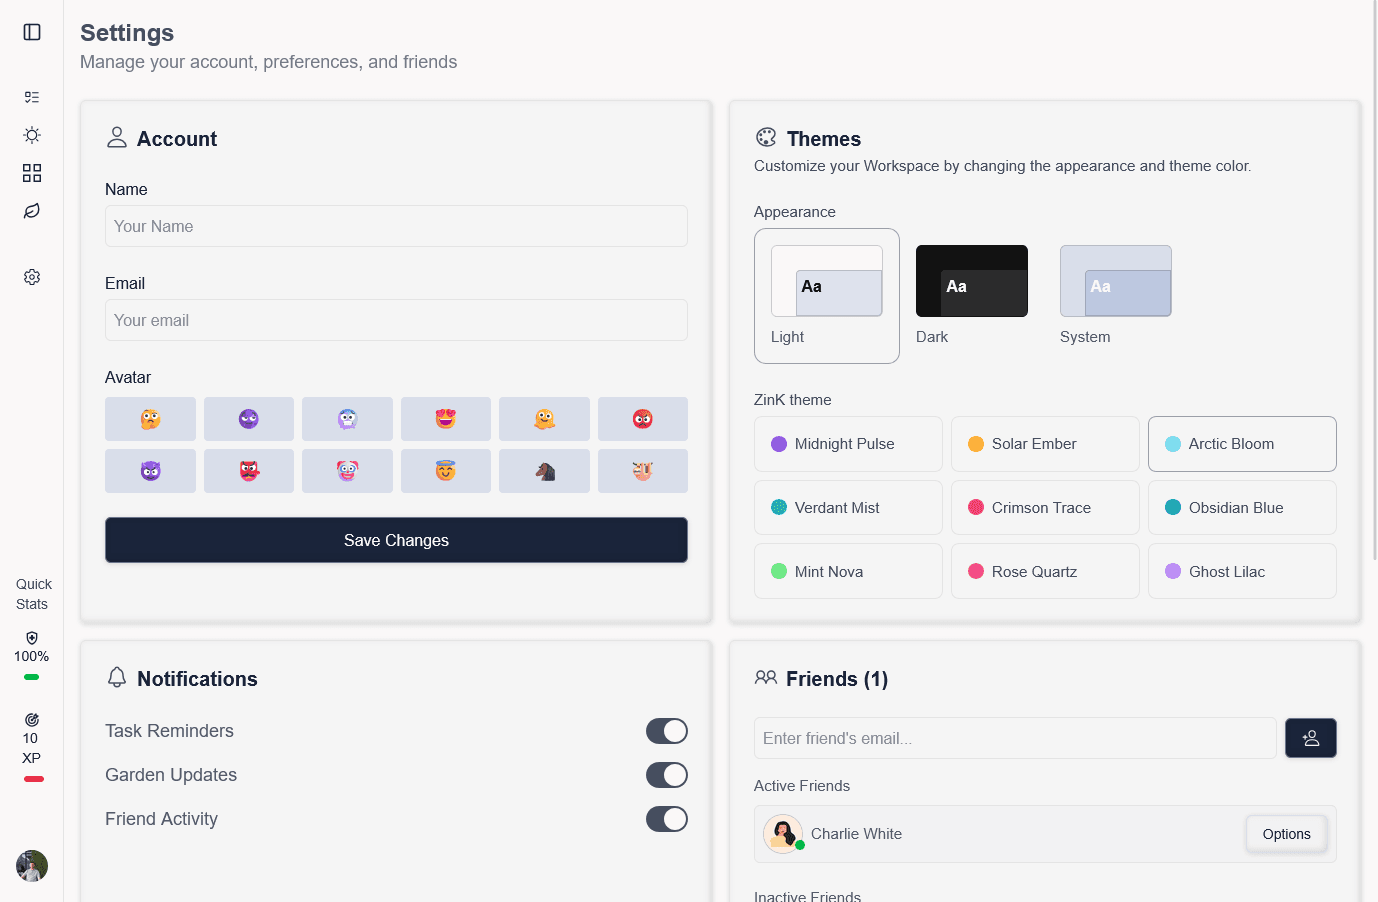Open Options for Charlie White

[x=1286, y=833]
